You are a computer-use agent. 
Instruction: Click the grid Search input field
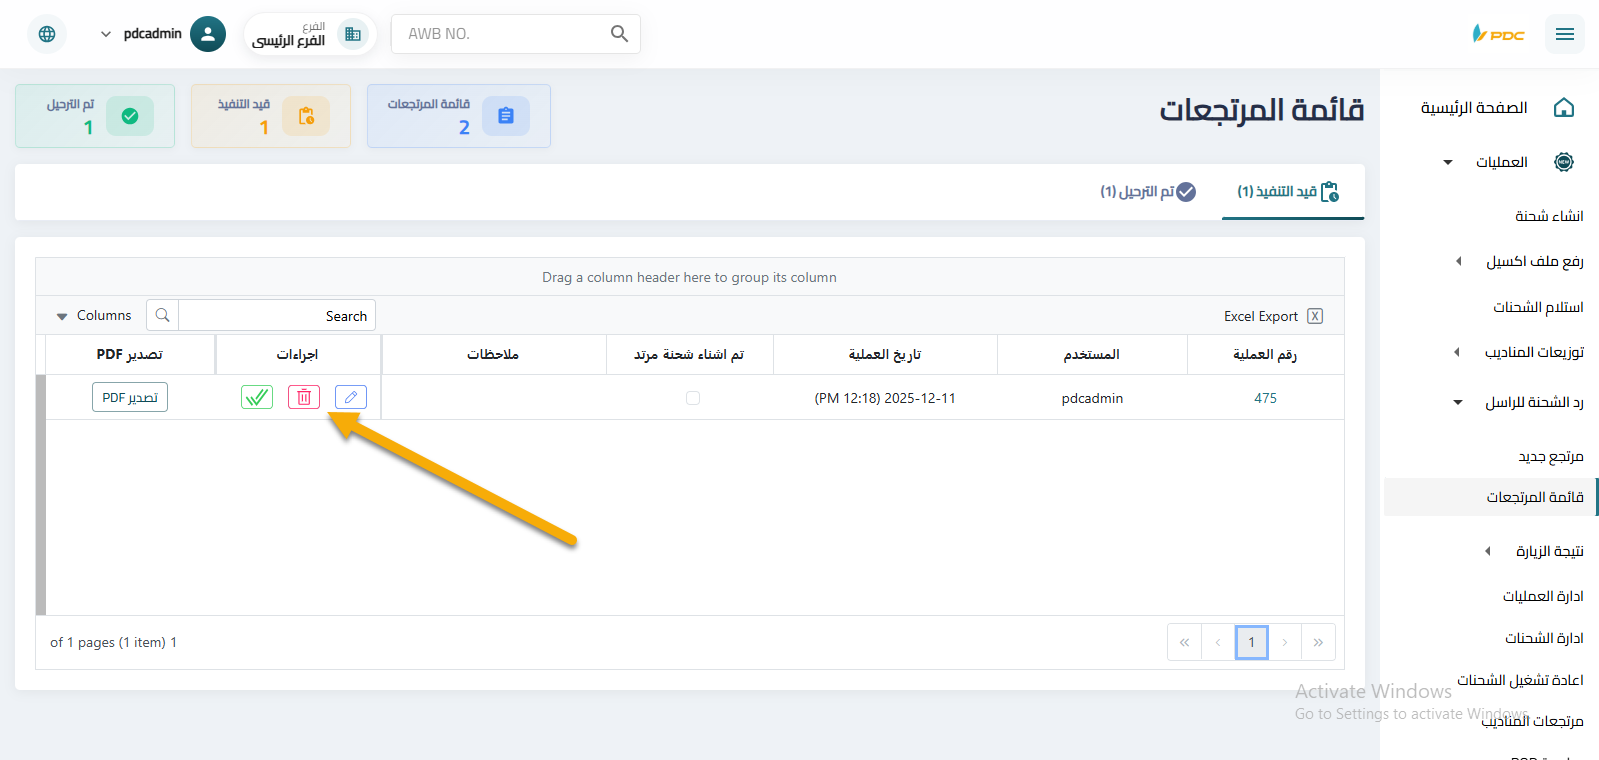[275, 316]
